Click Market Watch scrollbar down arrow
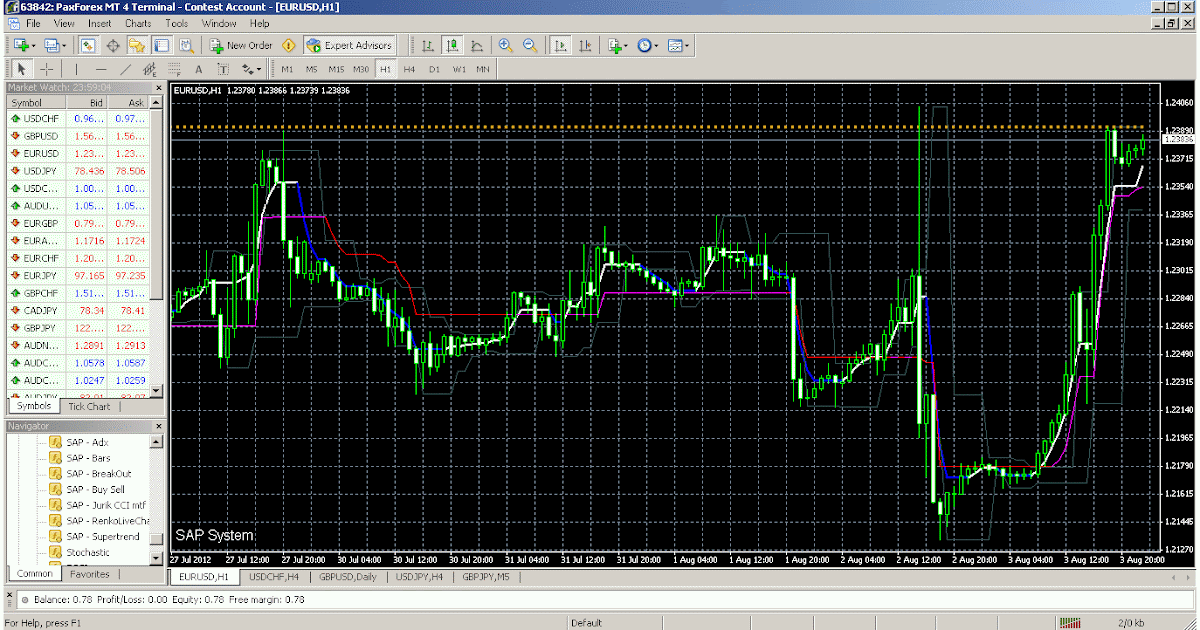The width and height of the screenshot is (1200, 630). pyautogui.click(x=157, y=391)
